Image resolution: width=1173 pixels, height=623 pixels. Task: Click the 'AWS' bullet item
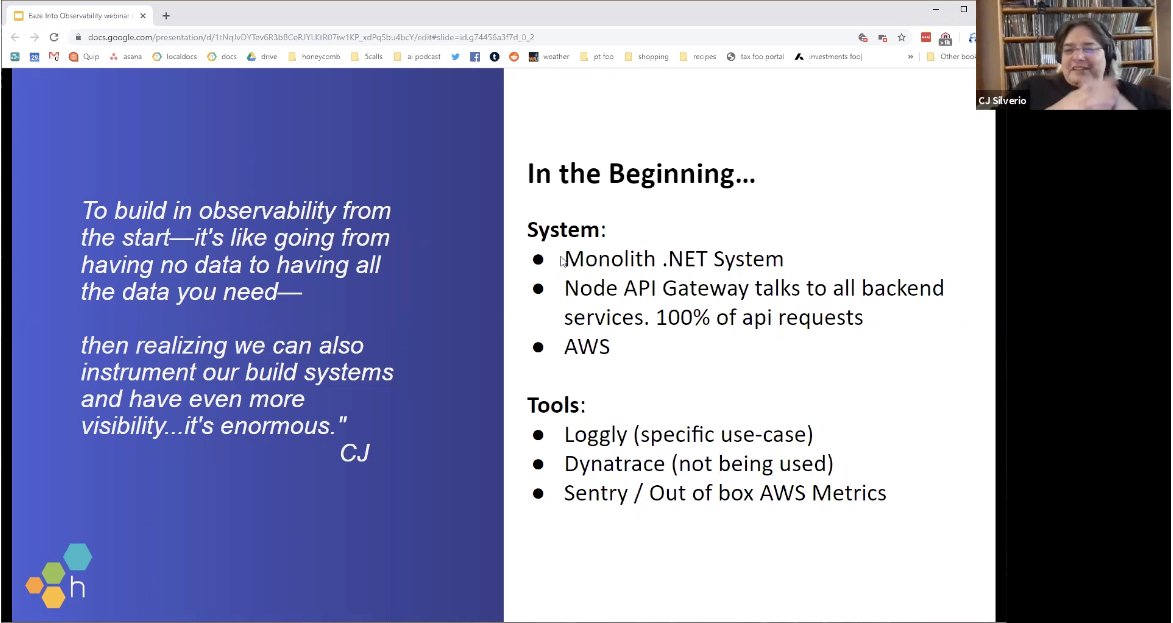pyautogui.click(x=586, y=346)
